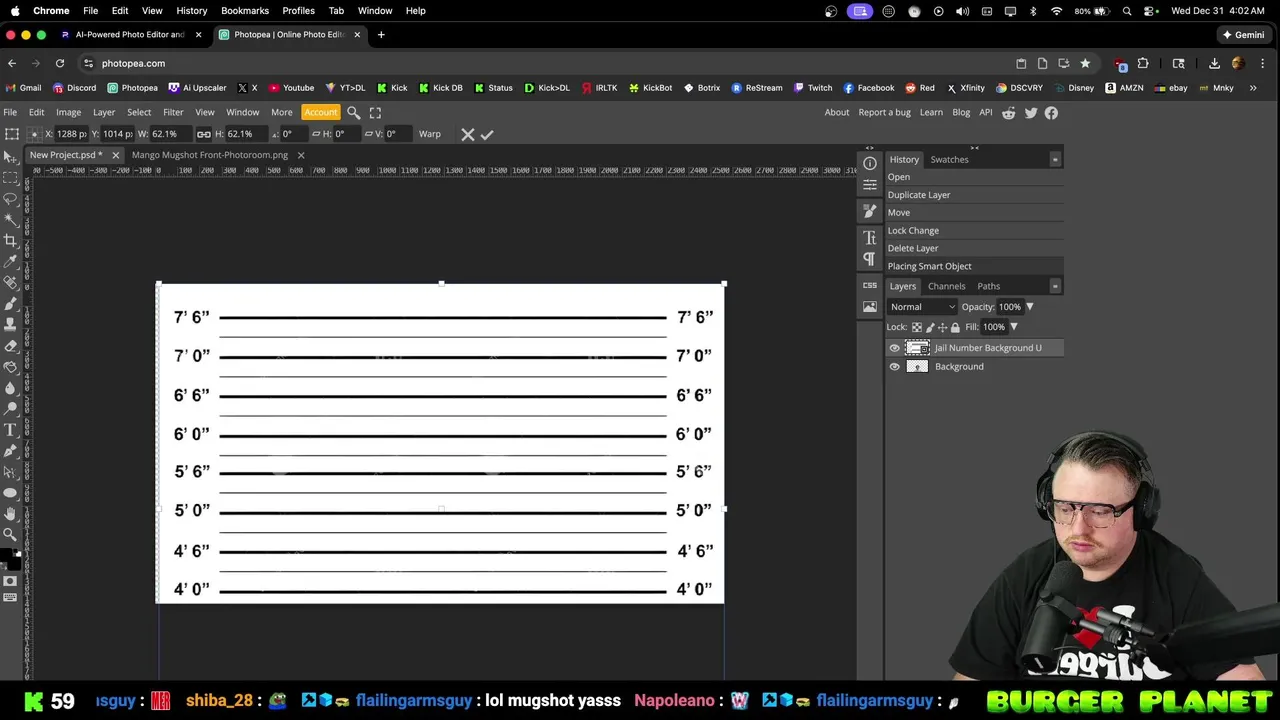This screenshot has width=1280, height=720.
Task: Open the Opacity slider arrow
Action: click(1029, 307)
